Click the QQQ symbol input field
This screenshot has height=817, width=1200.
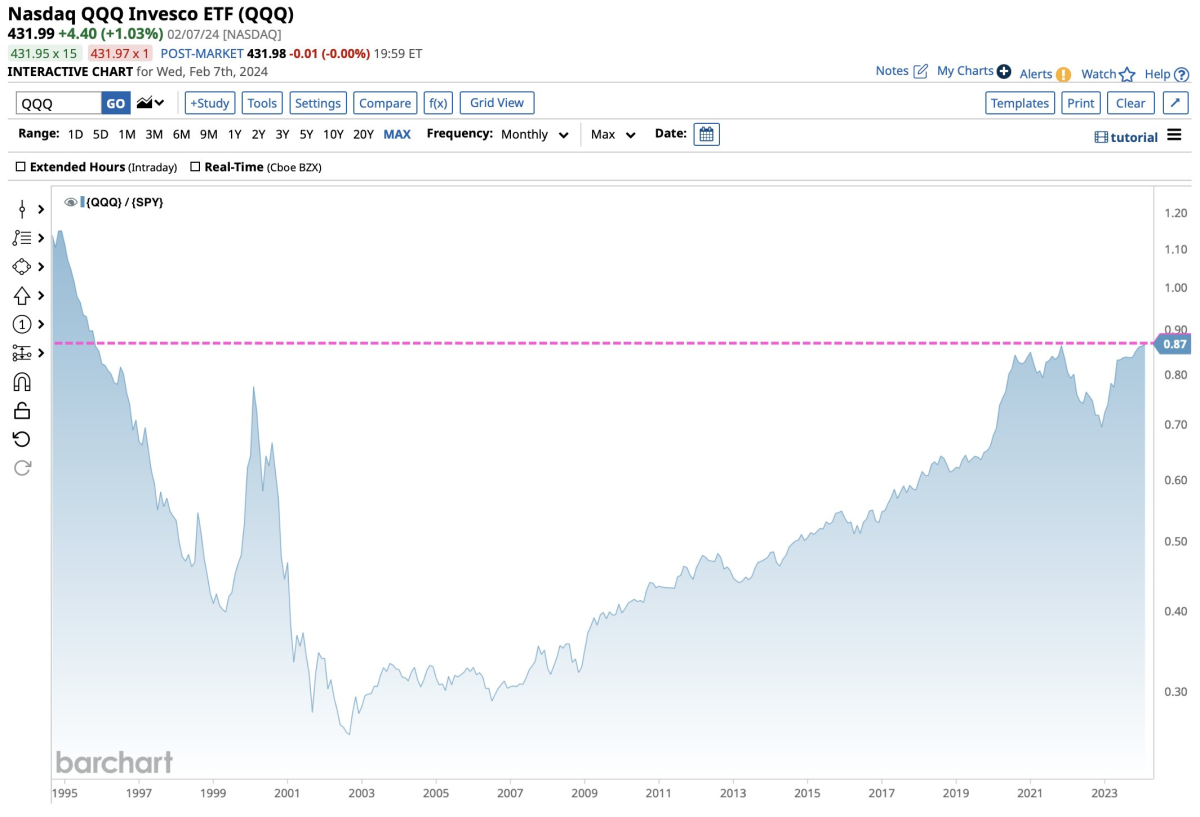tap(58, 103)
